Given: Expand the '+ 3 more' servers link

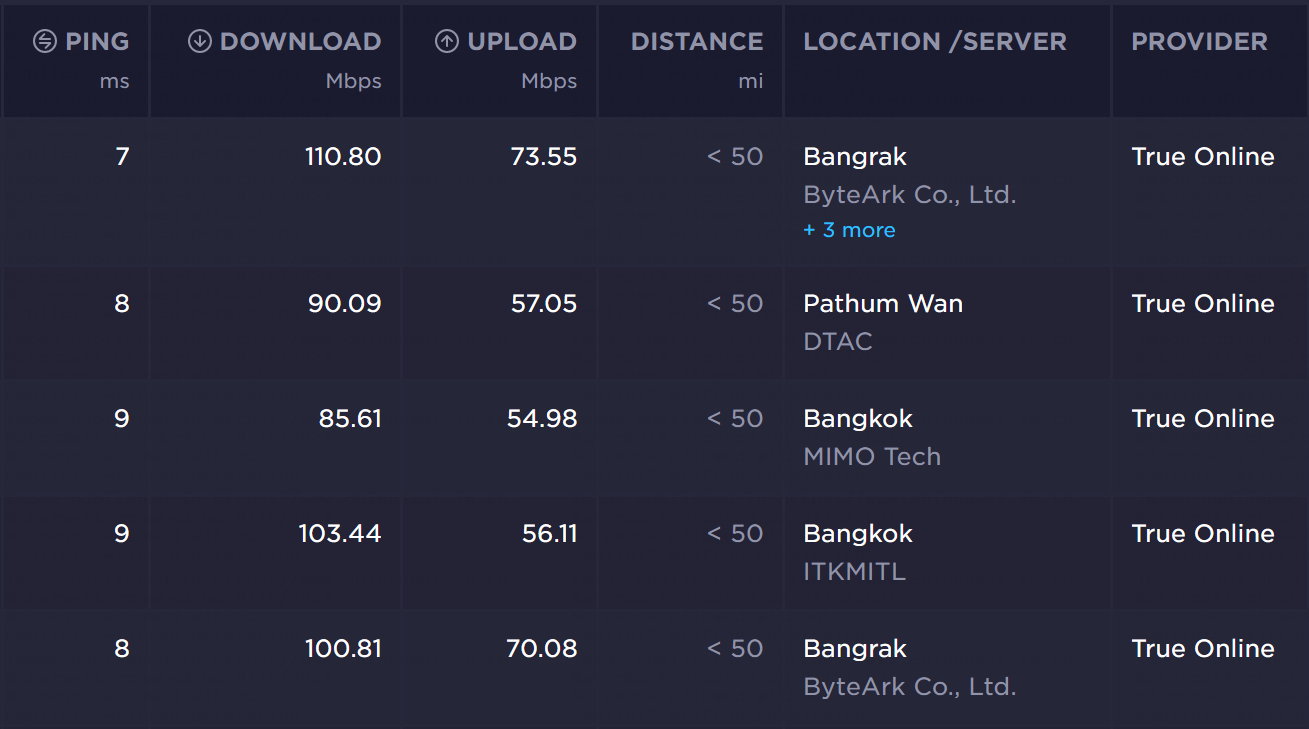Looking at the screenshot, I should pyautogui.click(x=849, y=230).
